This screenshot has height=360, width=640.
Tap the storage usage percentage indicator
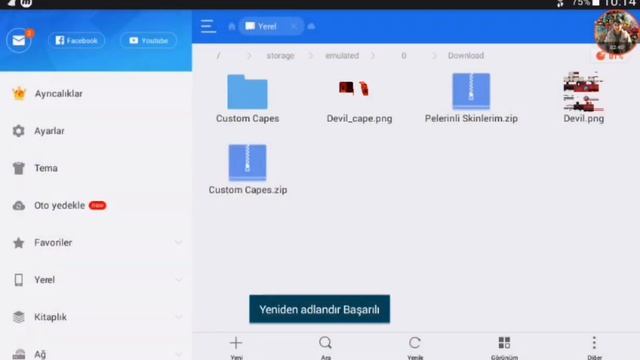pos(609,56)
